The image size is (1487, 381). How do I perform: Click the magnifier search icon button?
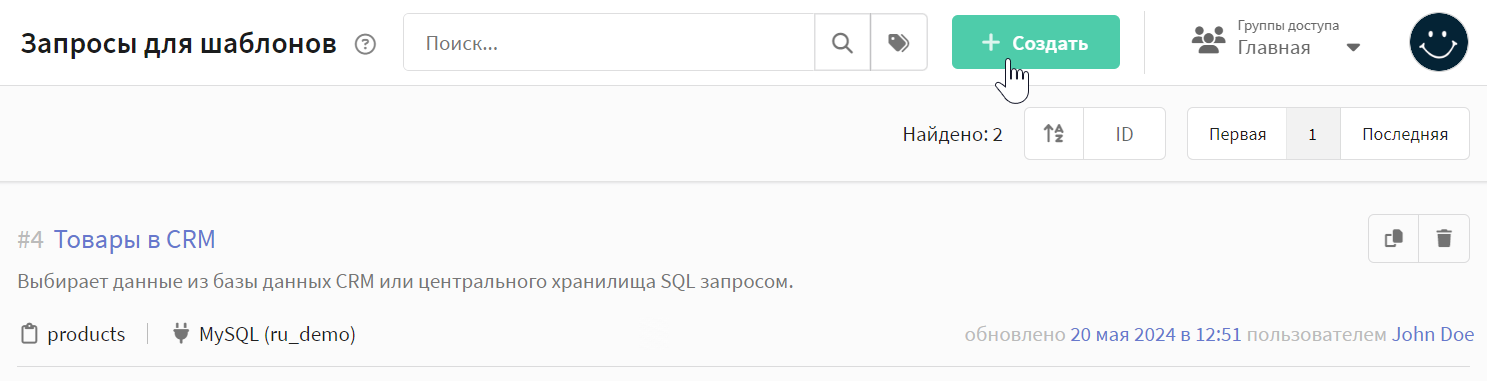click(x=842, y=42)
